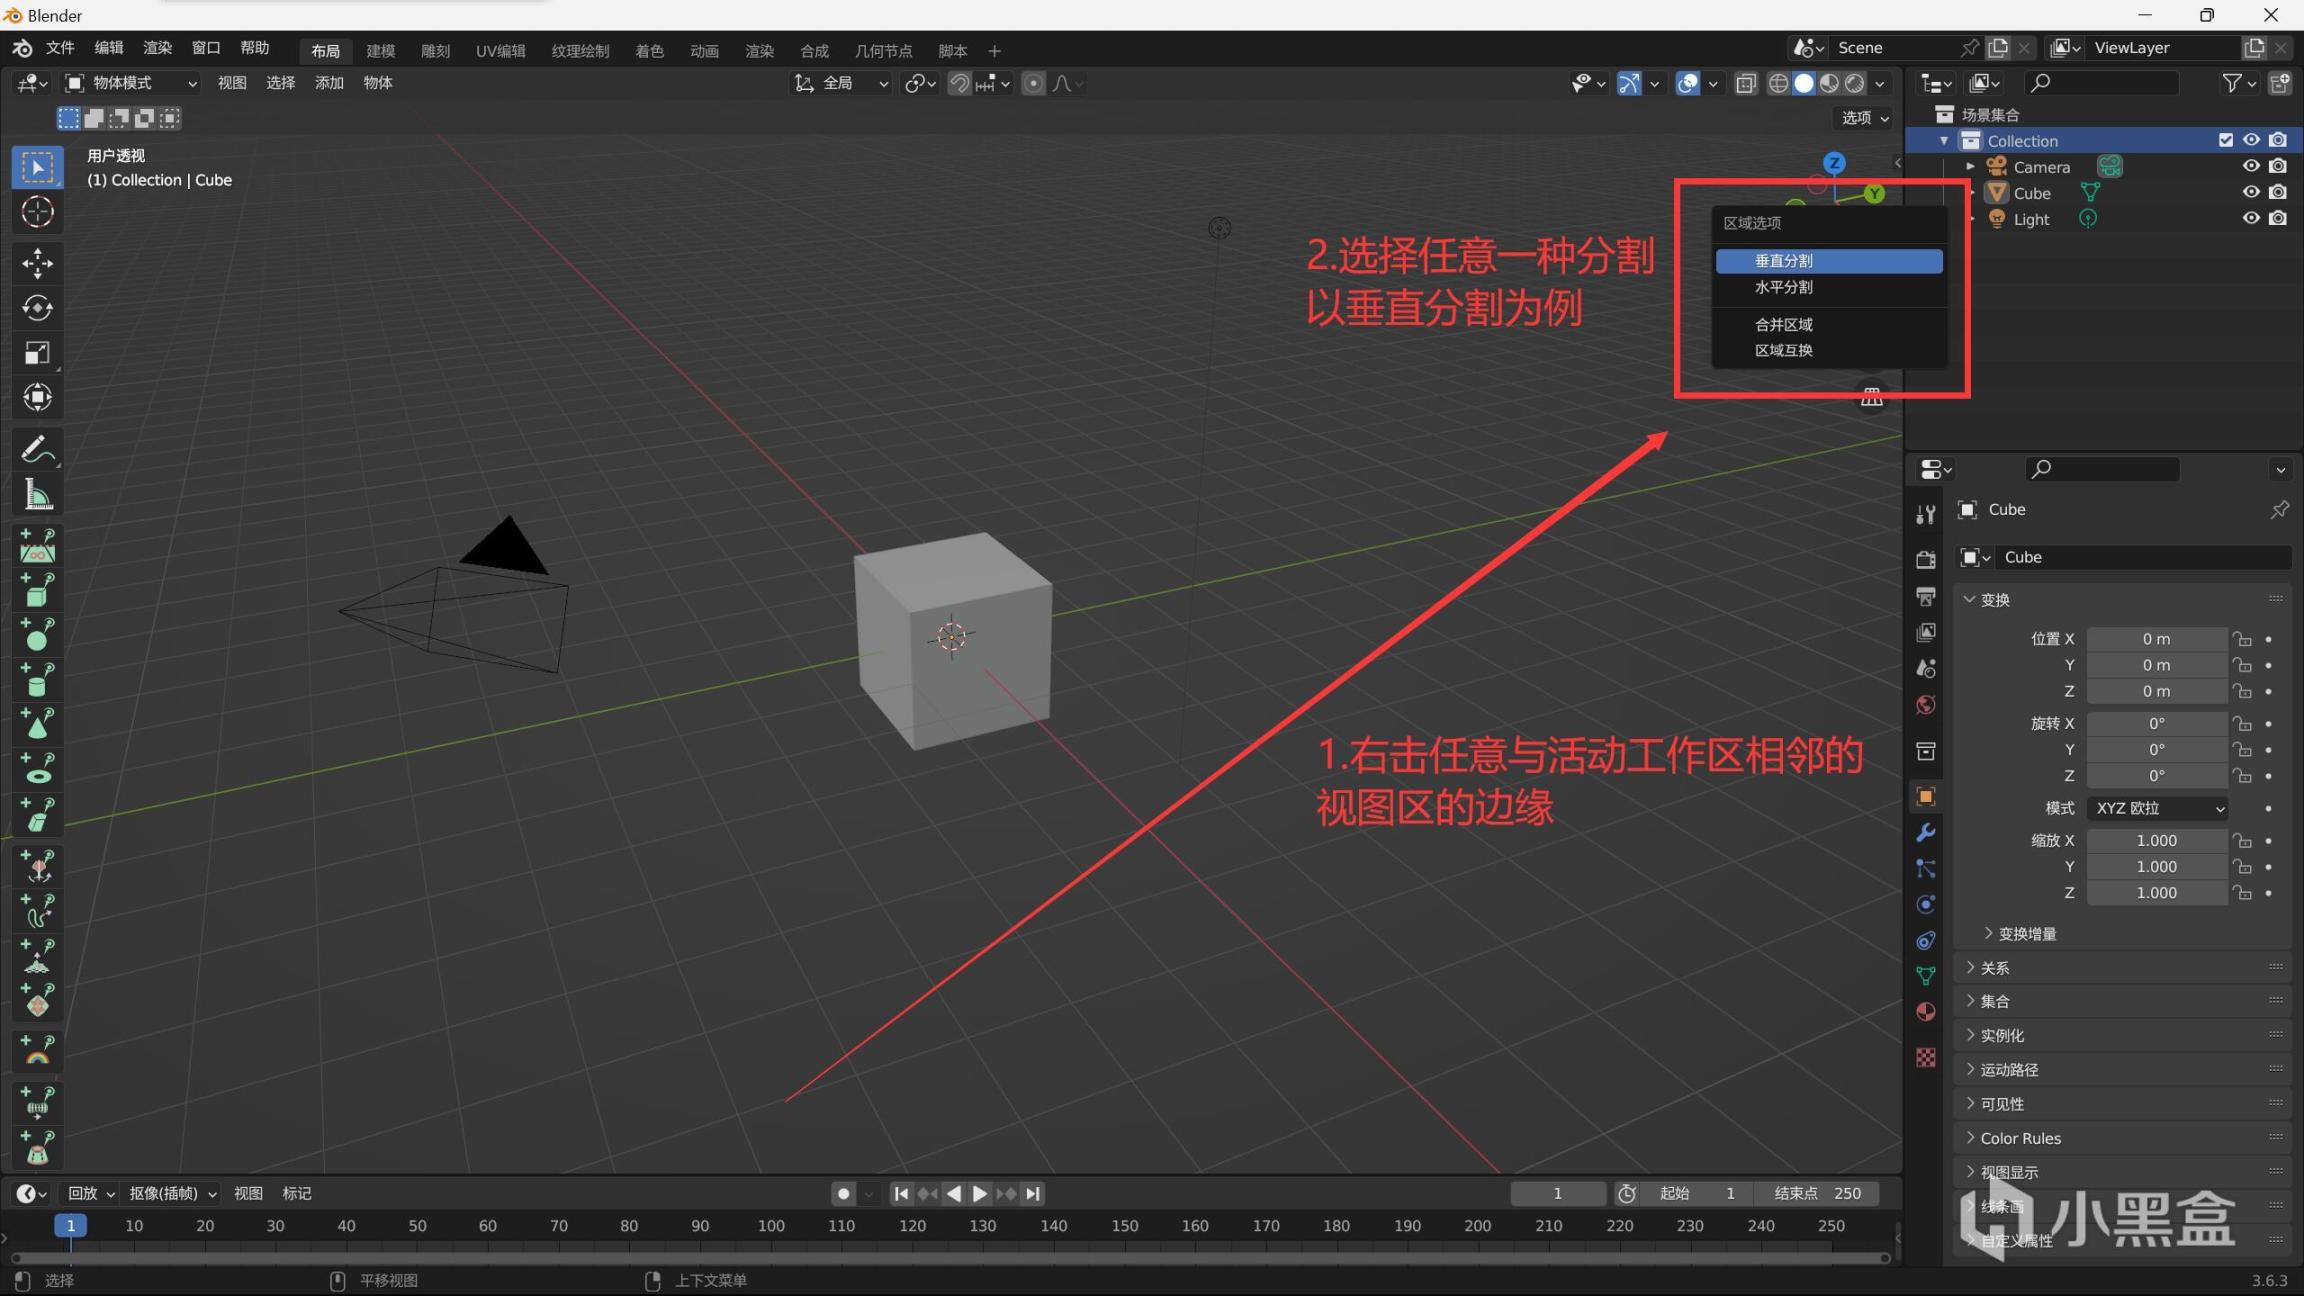Switch to the UV Editing workspace tab

500,50
